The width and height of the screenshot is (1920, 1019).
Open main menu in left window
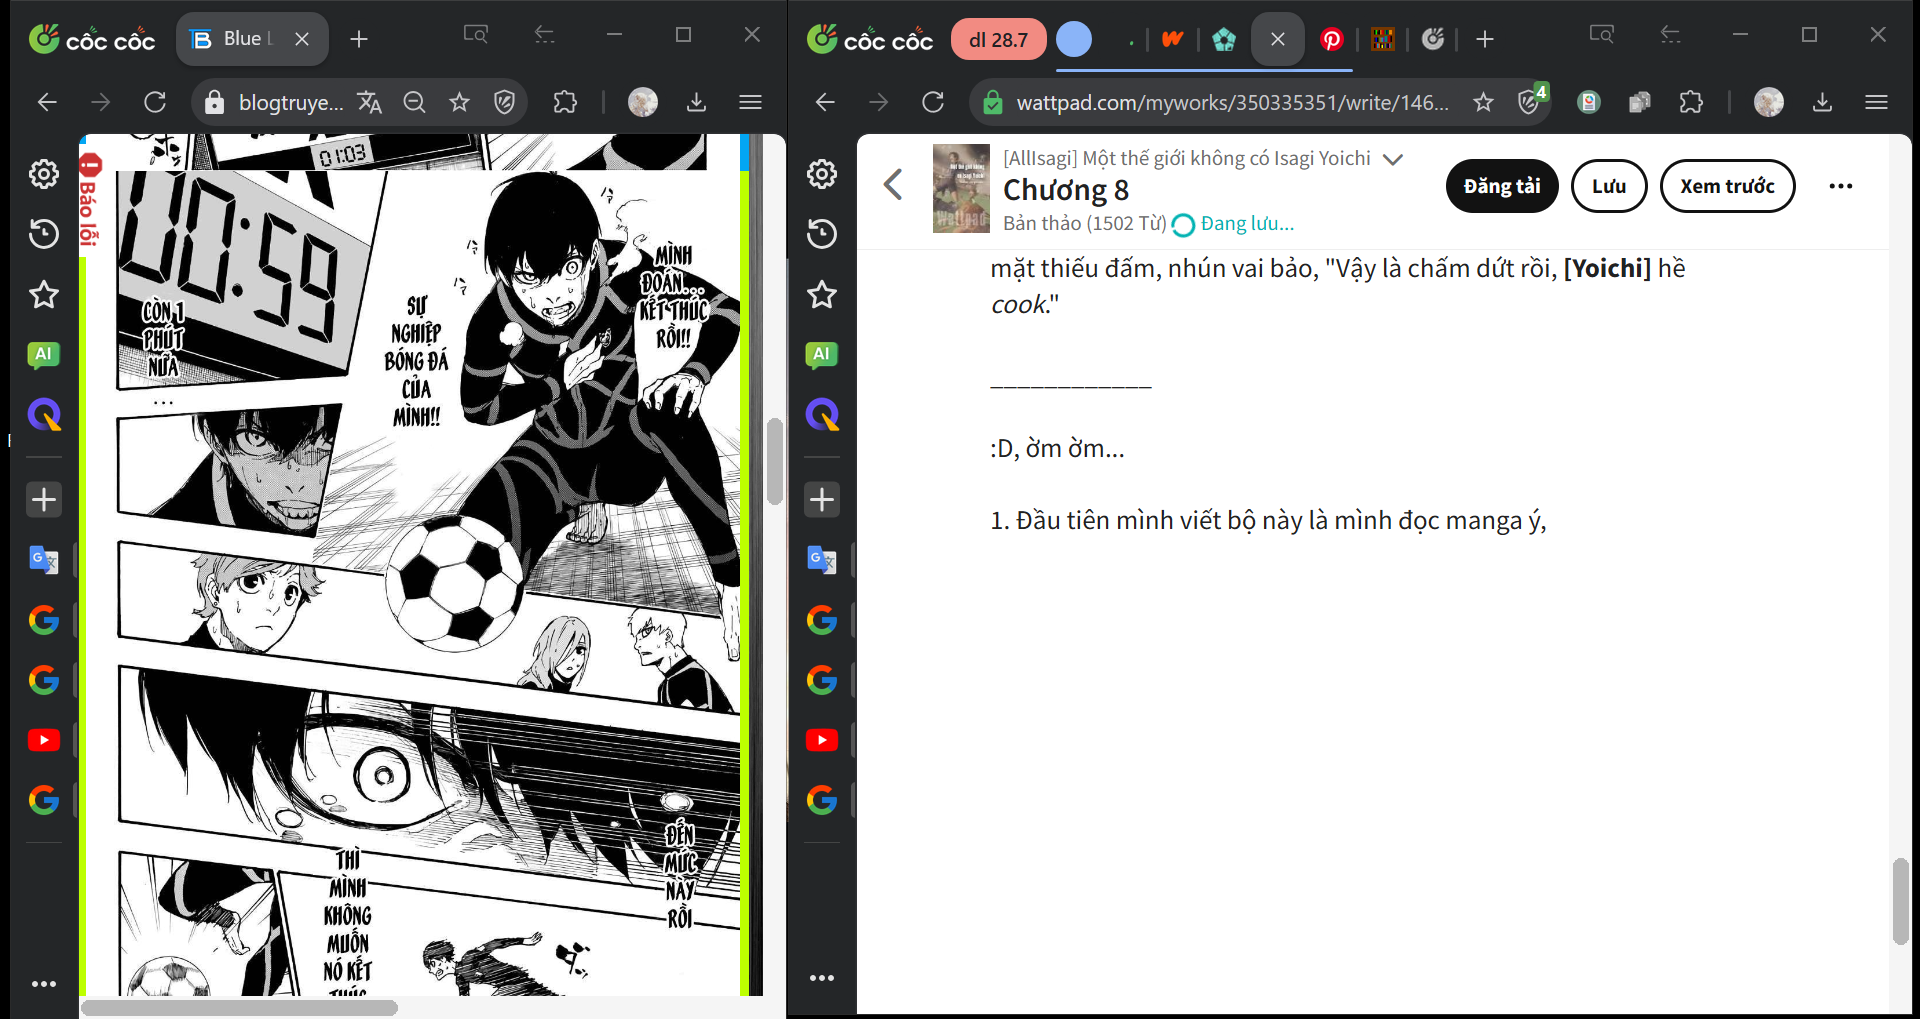pyautogui.click(x=751, y=102)
